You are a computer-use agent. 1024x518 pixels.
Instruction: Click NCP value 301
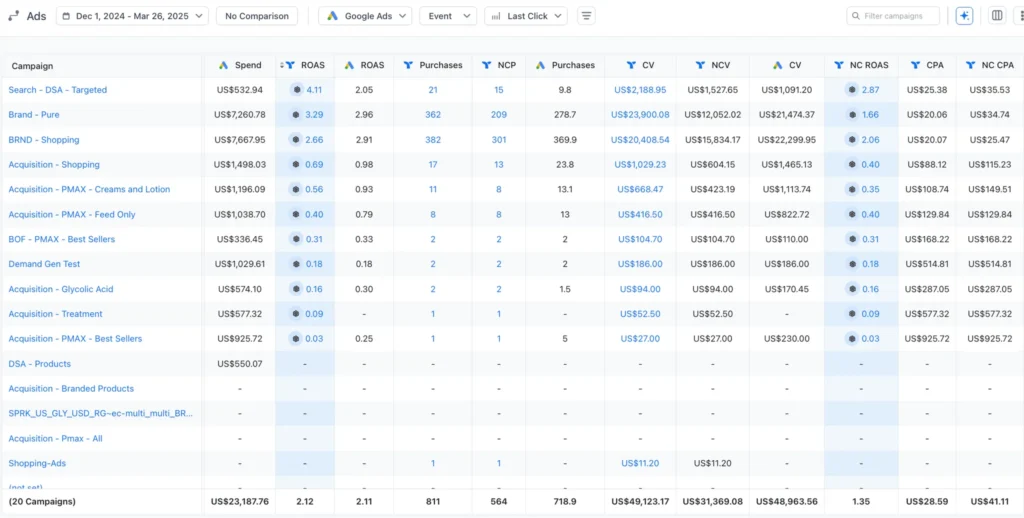499,140
